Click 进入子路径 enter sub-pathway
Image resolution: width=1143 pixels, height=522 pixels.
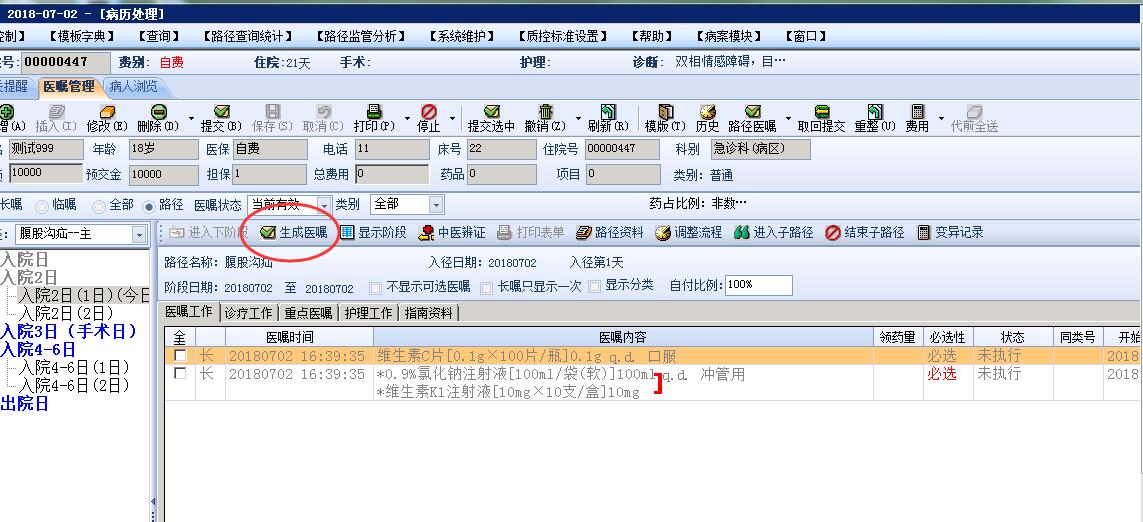click(x=773, y=233)
